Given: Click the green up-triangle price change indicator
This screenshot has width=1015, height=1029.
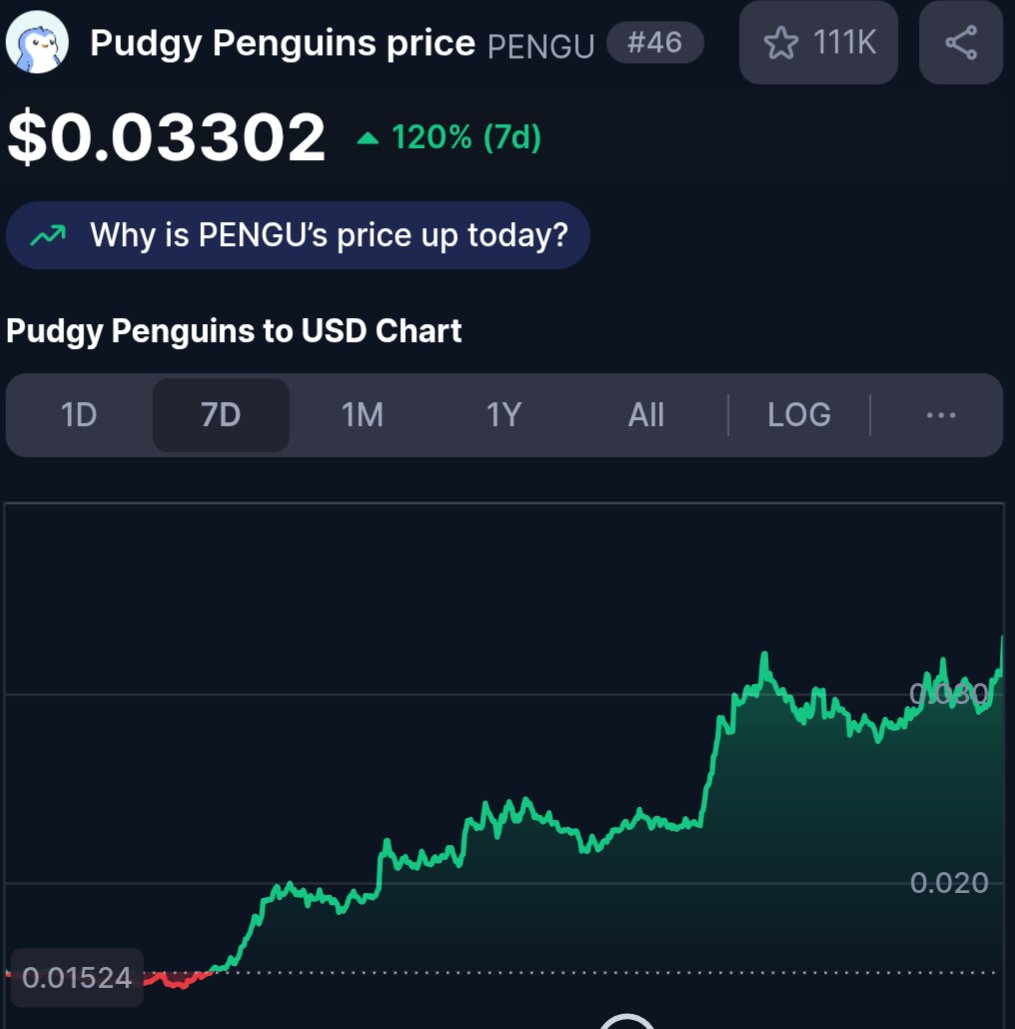Looking at the screenshot, I should (x=367, y=138).
